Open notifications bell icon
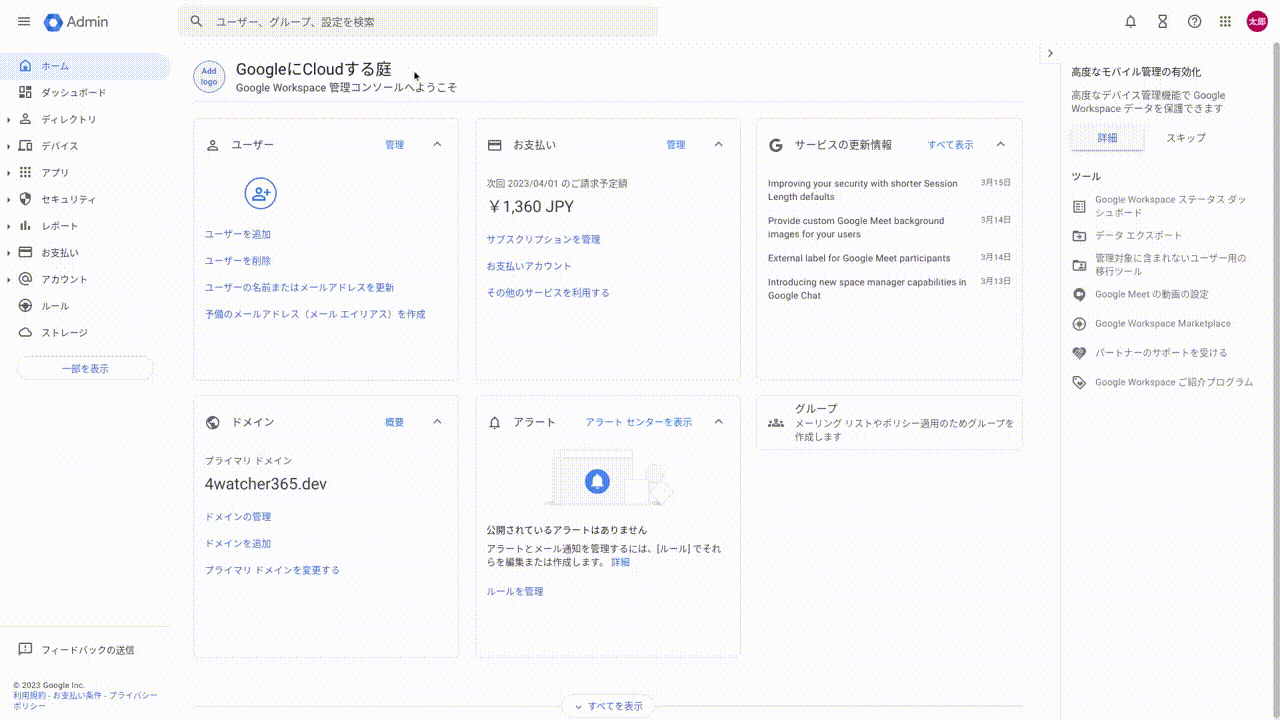The width and height of the screenshot is (1280, 720). [1131, 21]
